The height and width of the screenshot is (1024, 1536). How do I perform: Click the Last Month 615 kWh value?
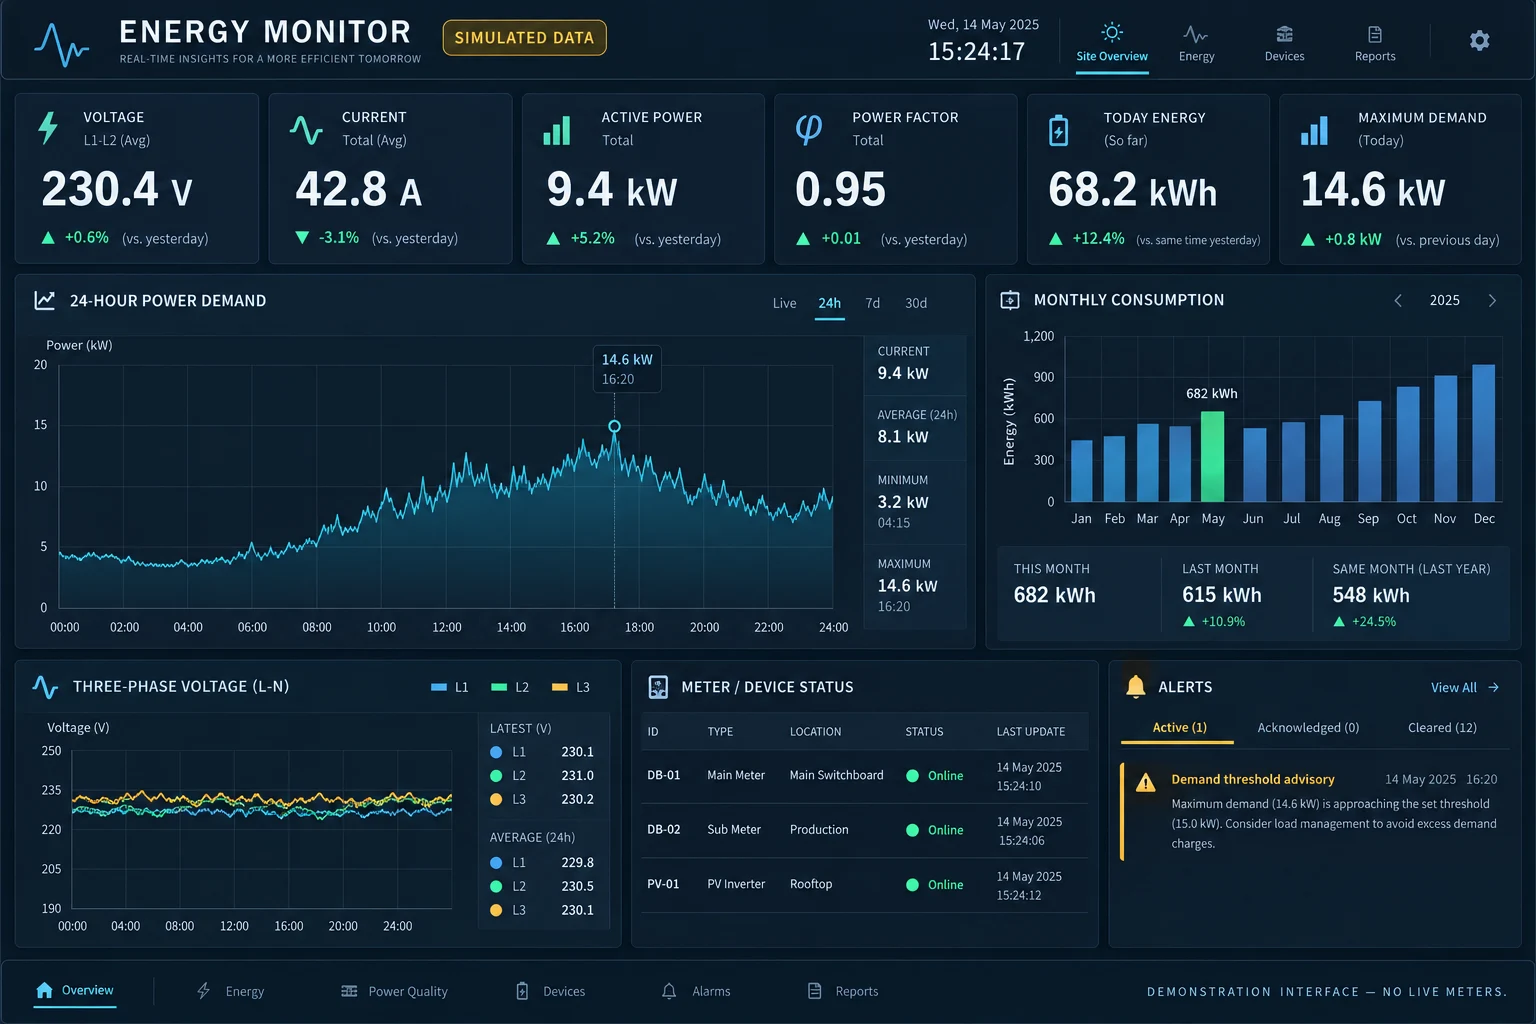1222,595
